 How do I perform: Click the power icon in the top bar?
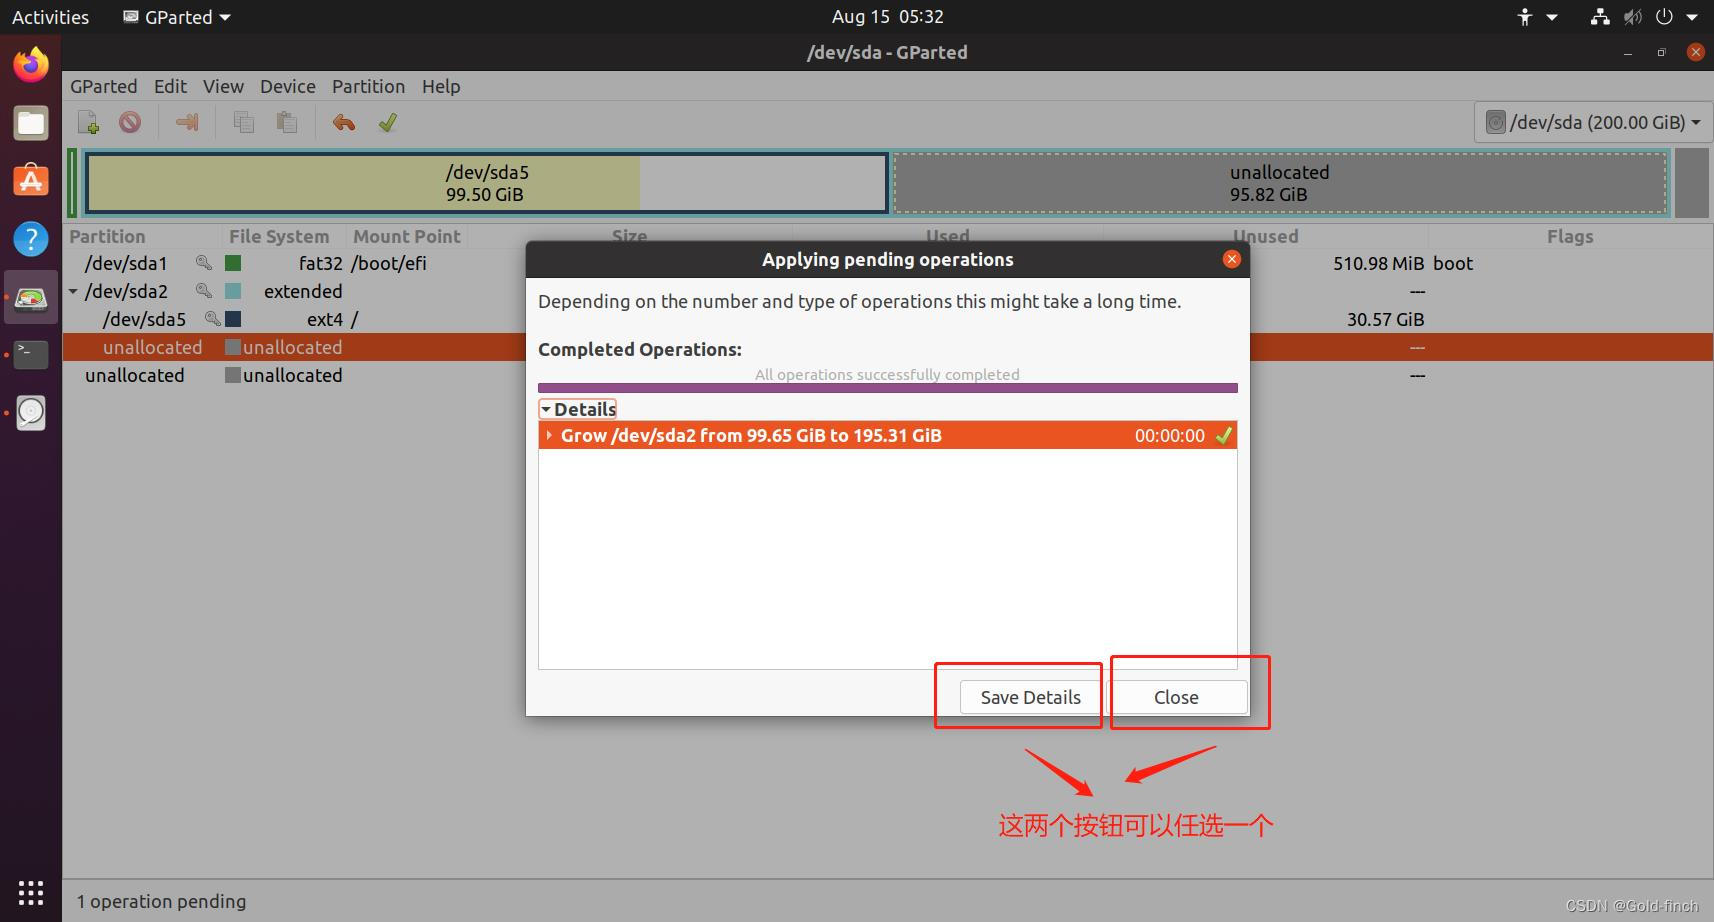(1664, 17)
